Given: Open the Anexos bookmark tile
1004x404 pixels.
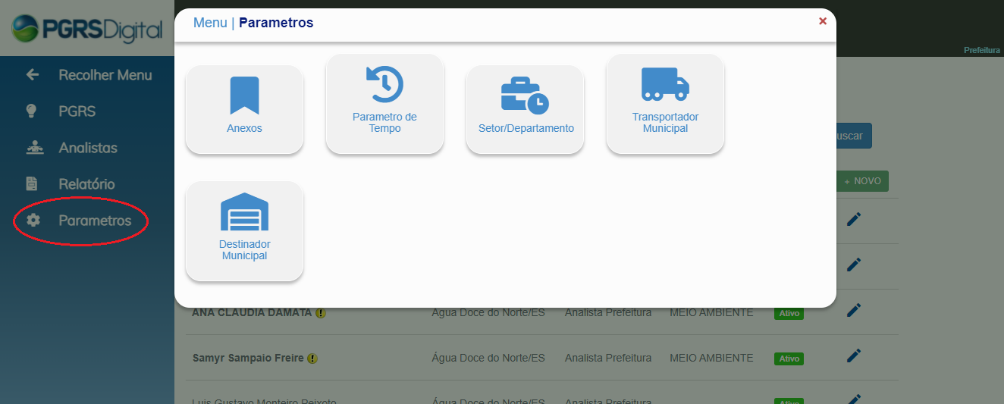Looking at the screenshot, I should click(x=244, y=109).
